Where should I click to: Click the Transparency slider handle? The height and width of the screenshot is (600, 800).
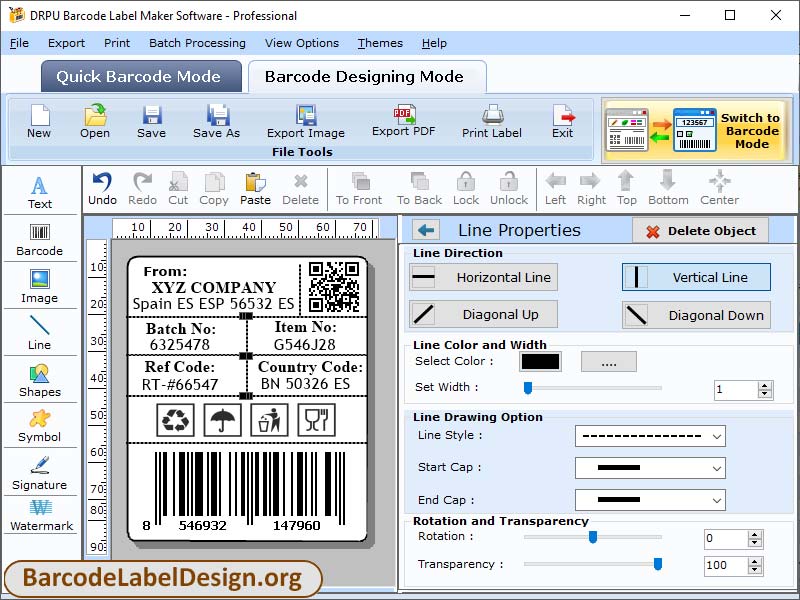[x=658, y=564]
